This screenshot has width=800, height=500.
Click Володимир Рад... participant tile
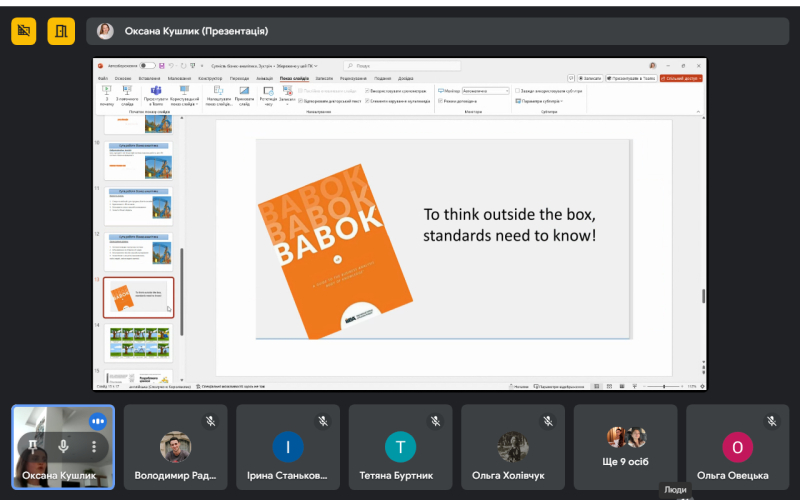pos(176,447)
